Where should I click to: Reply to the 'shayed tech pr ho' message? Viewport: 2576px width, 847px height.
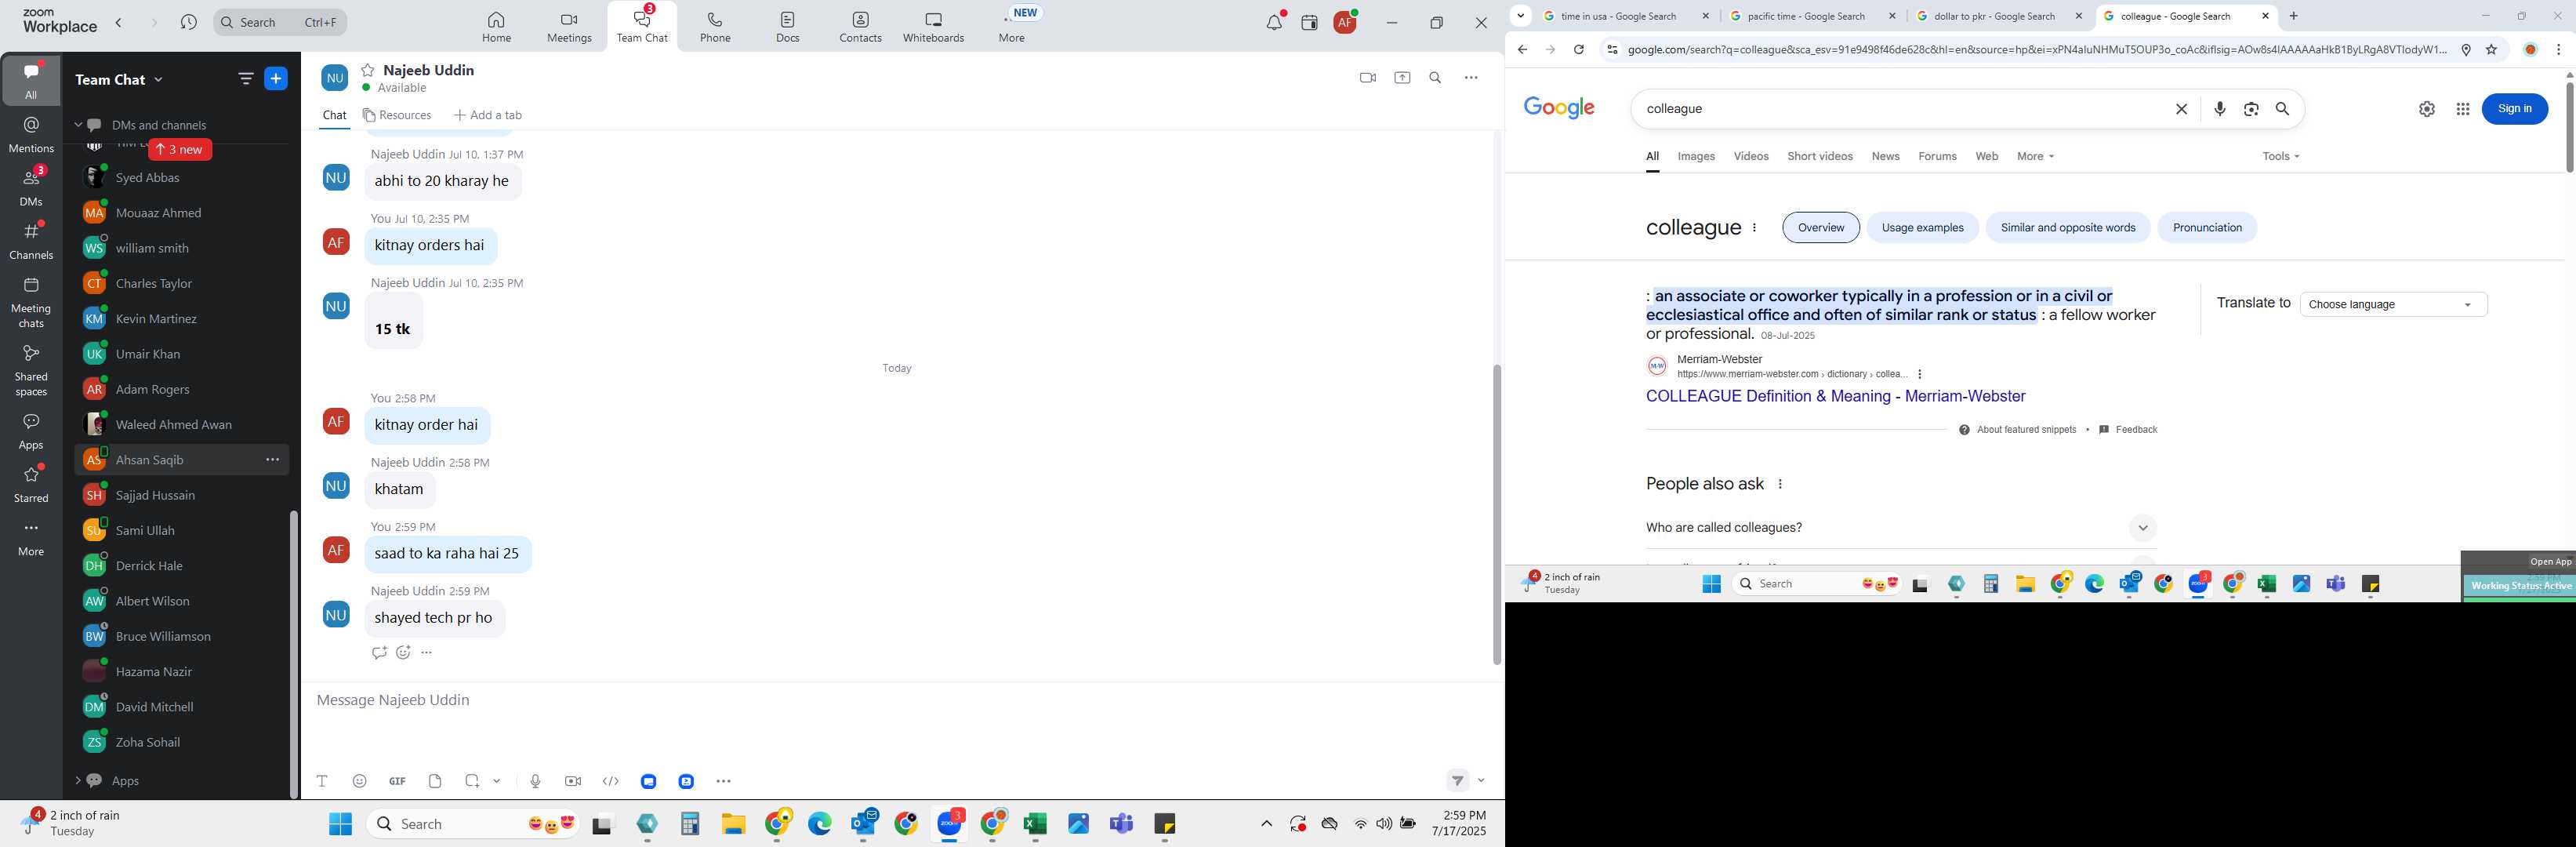(x=379, y=652)
